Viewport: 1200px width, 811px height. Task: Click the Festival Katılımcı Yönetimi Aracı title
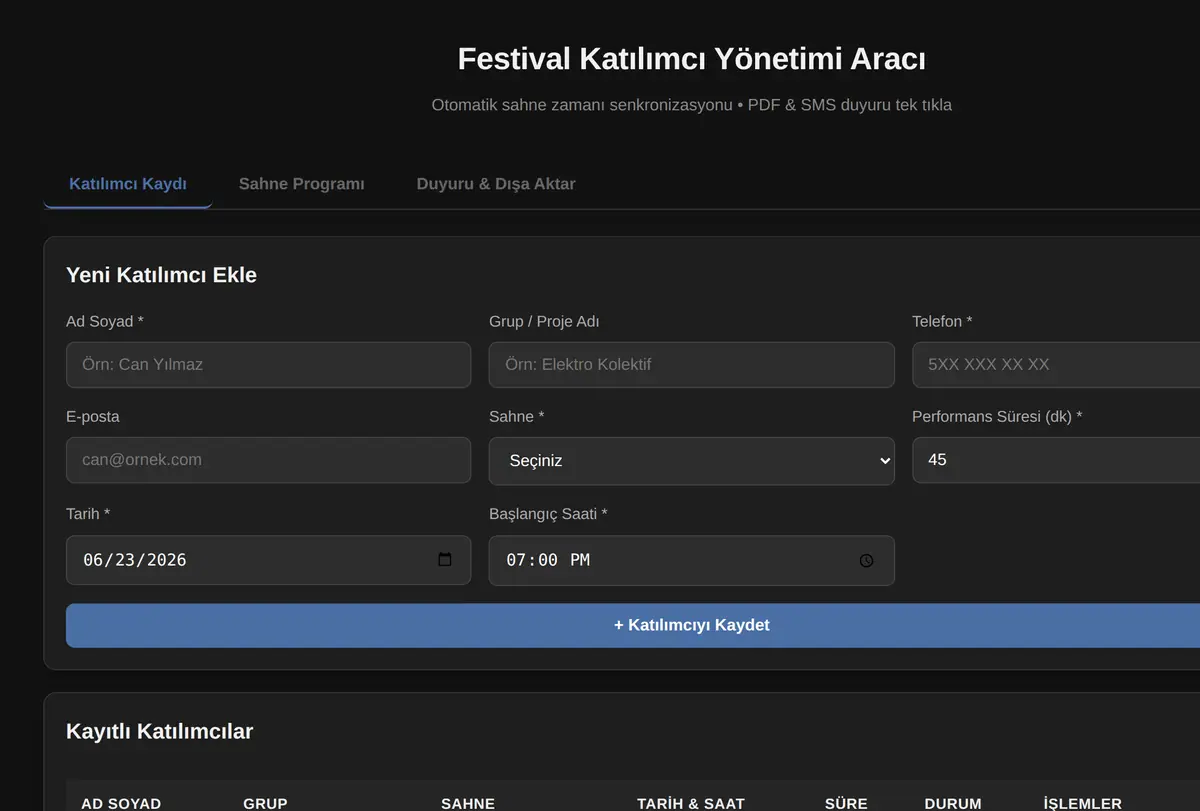692,59
